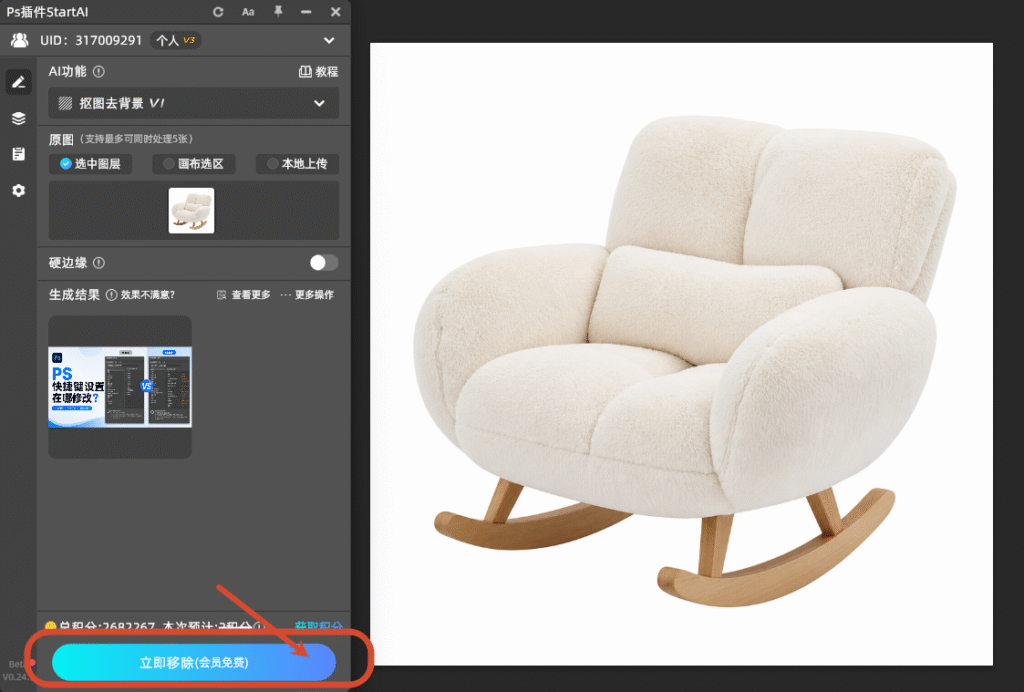Screen dimensions: 1024x692
Task: Click the 立即移除(会员免费) button
Action: tap(194, 662)
